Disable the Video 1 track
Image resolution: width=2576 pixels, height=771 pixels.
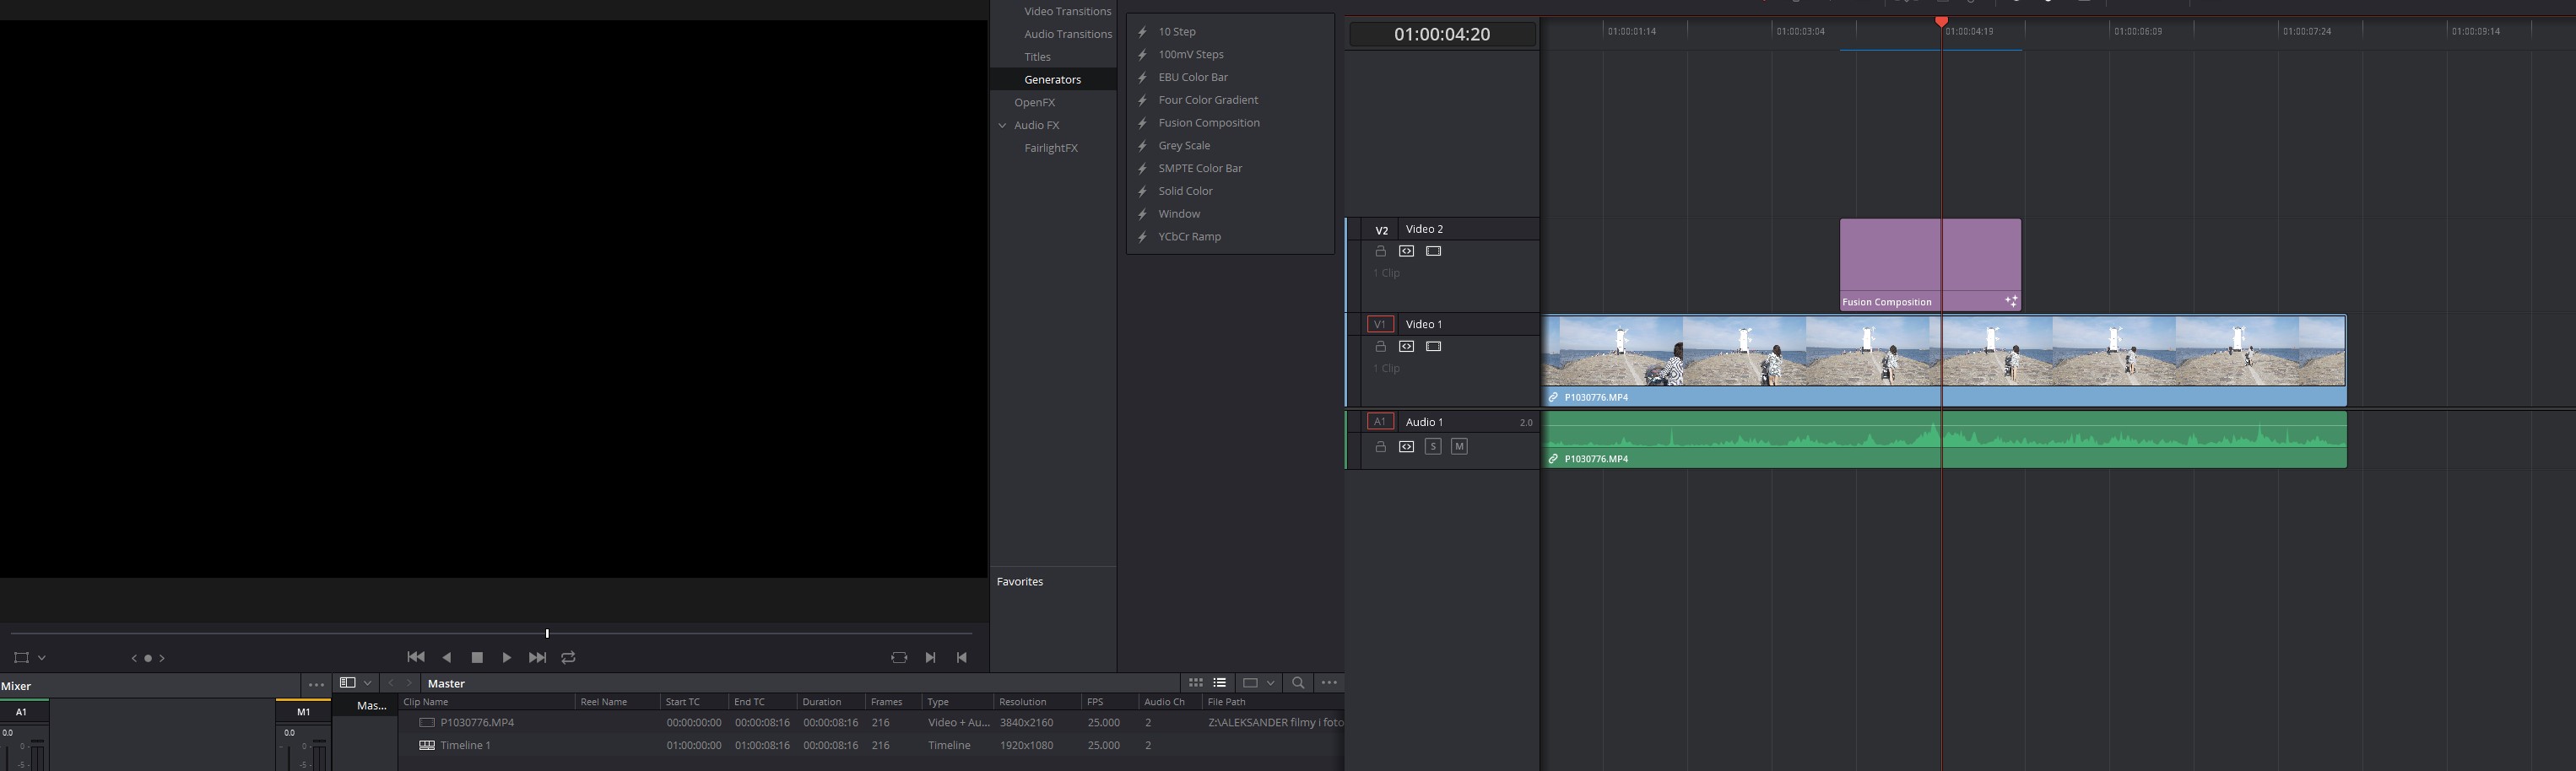pyautogui.click(x=1433, y=346)
